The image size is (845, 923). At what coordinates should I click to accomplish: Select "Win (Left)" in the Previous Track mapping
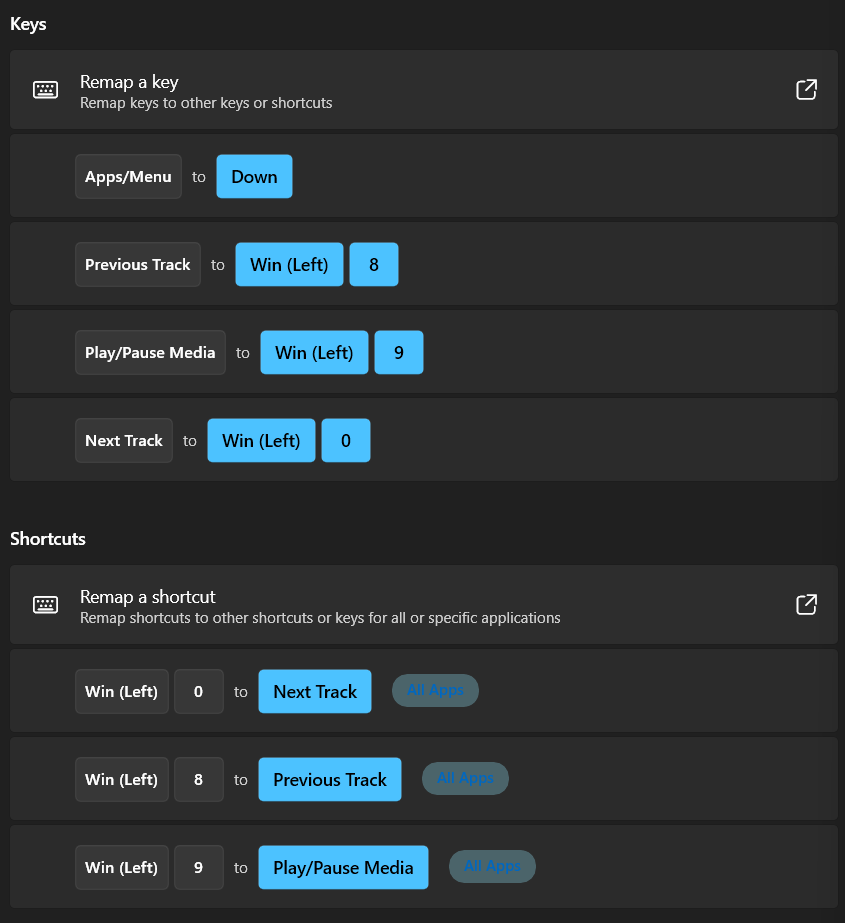pos(289,264)
